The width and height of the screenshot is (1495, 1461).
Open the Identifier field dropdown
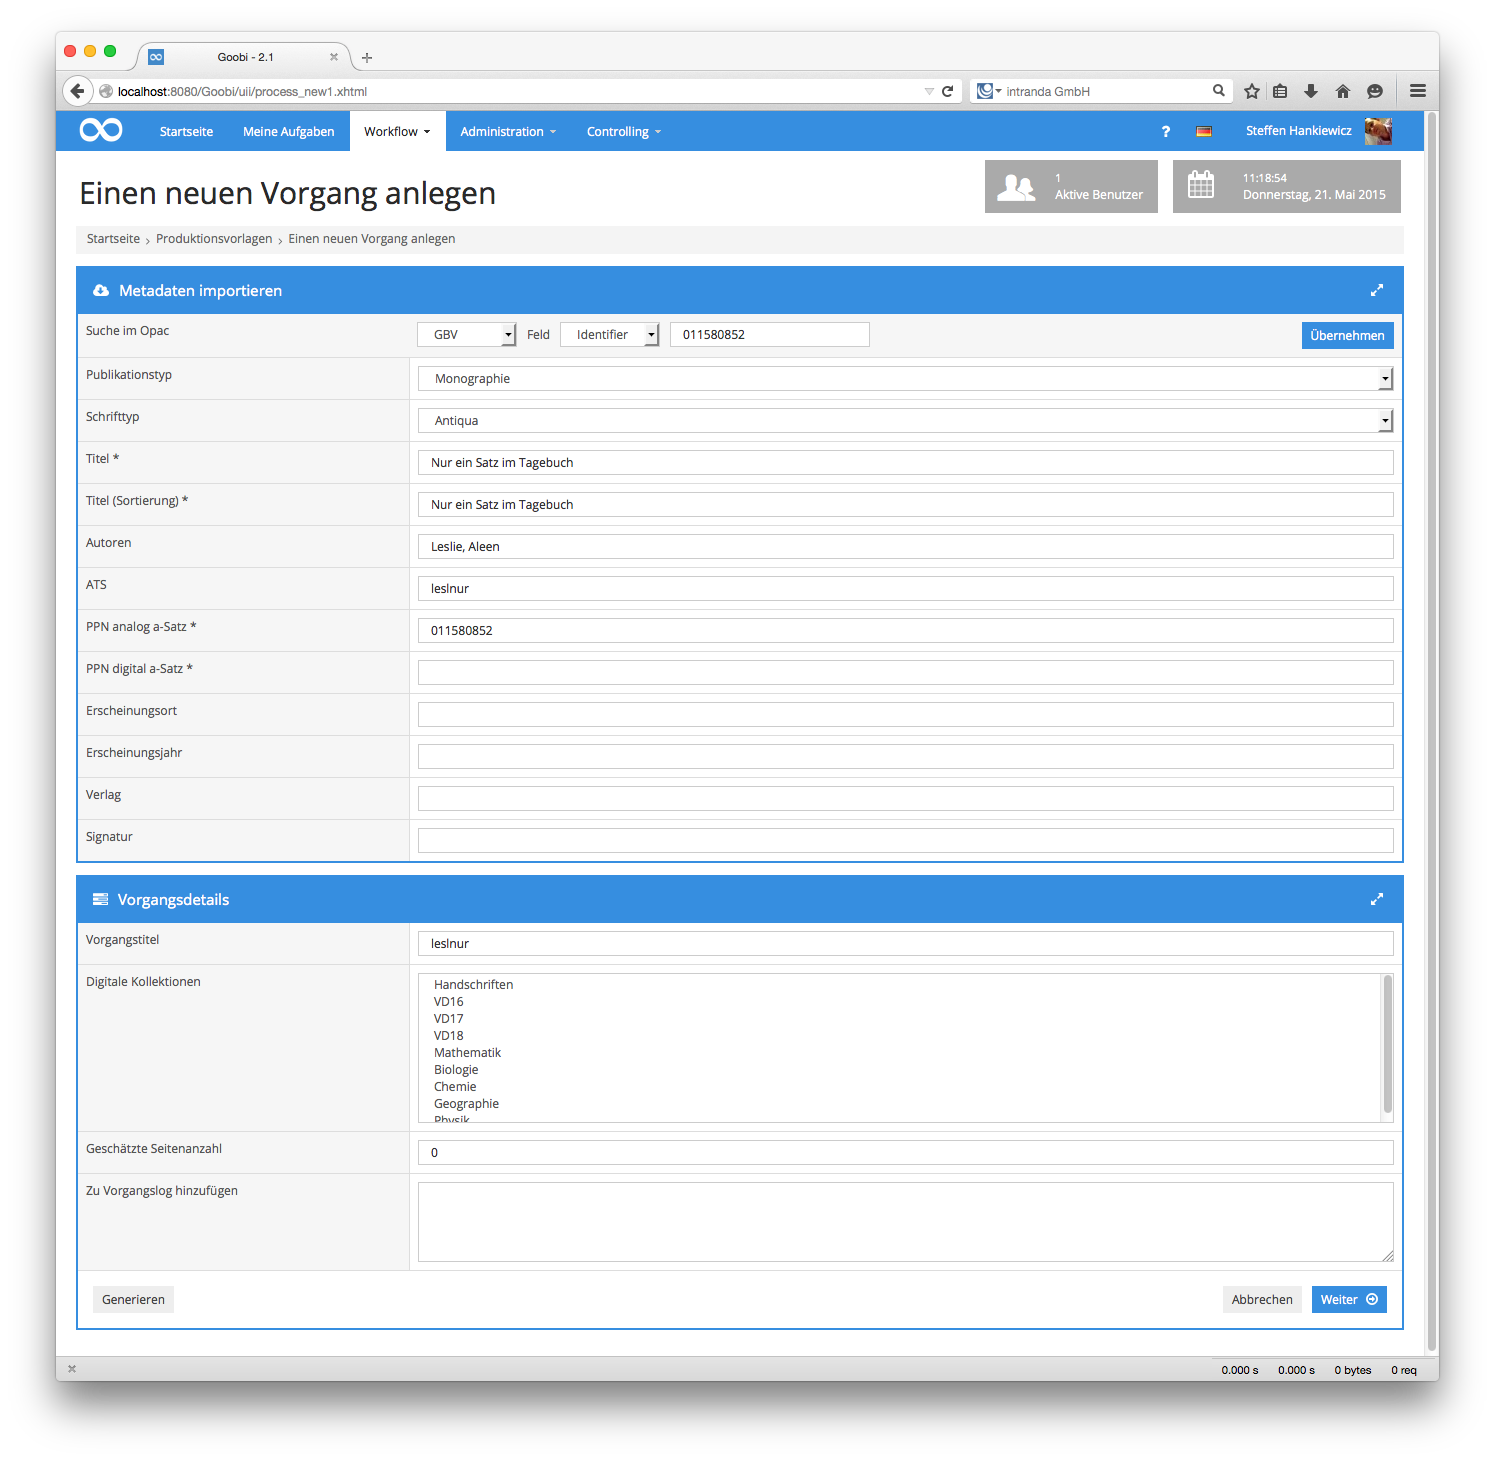(610, 335)
